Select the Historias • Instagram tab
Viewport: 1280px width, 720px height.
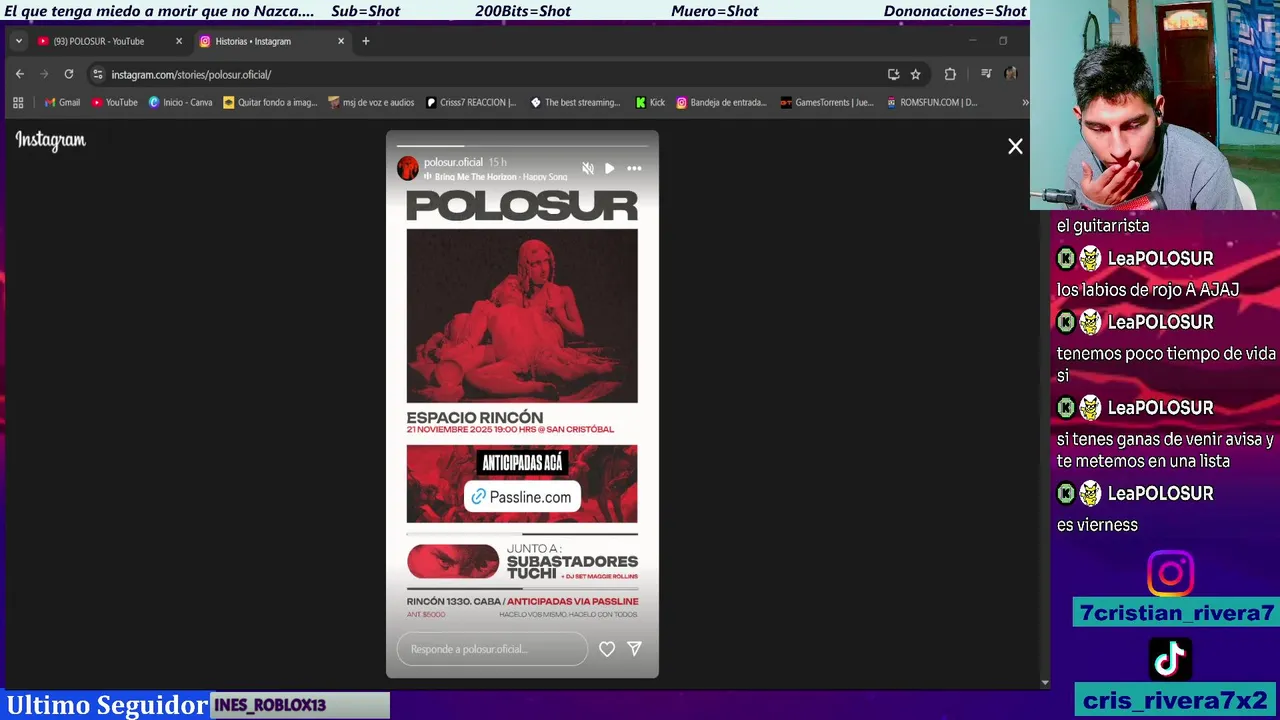click(253, 41)
